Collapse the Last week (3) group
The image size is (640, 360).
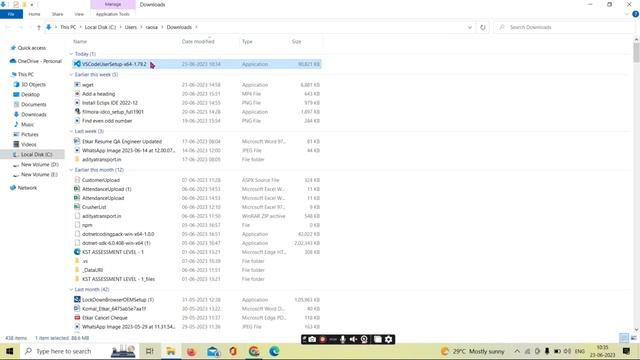pyautogui.click(x=71, y=131)
